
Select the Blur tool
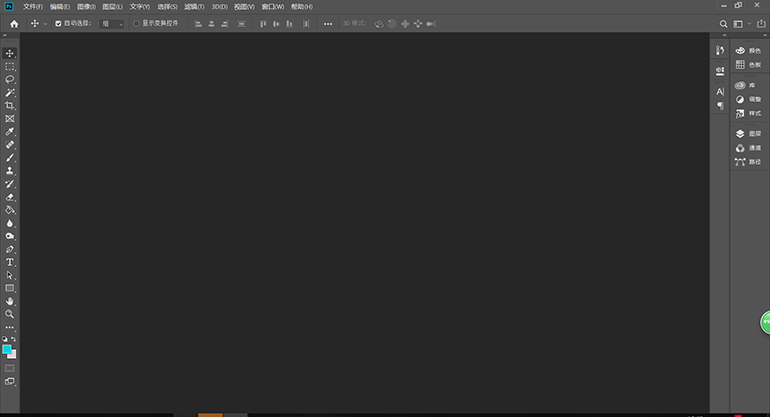pos(10,223)
